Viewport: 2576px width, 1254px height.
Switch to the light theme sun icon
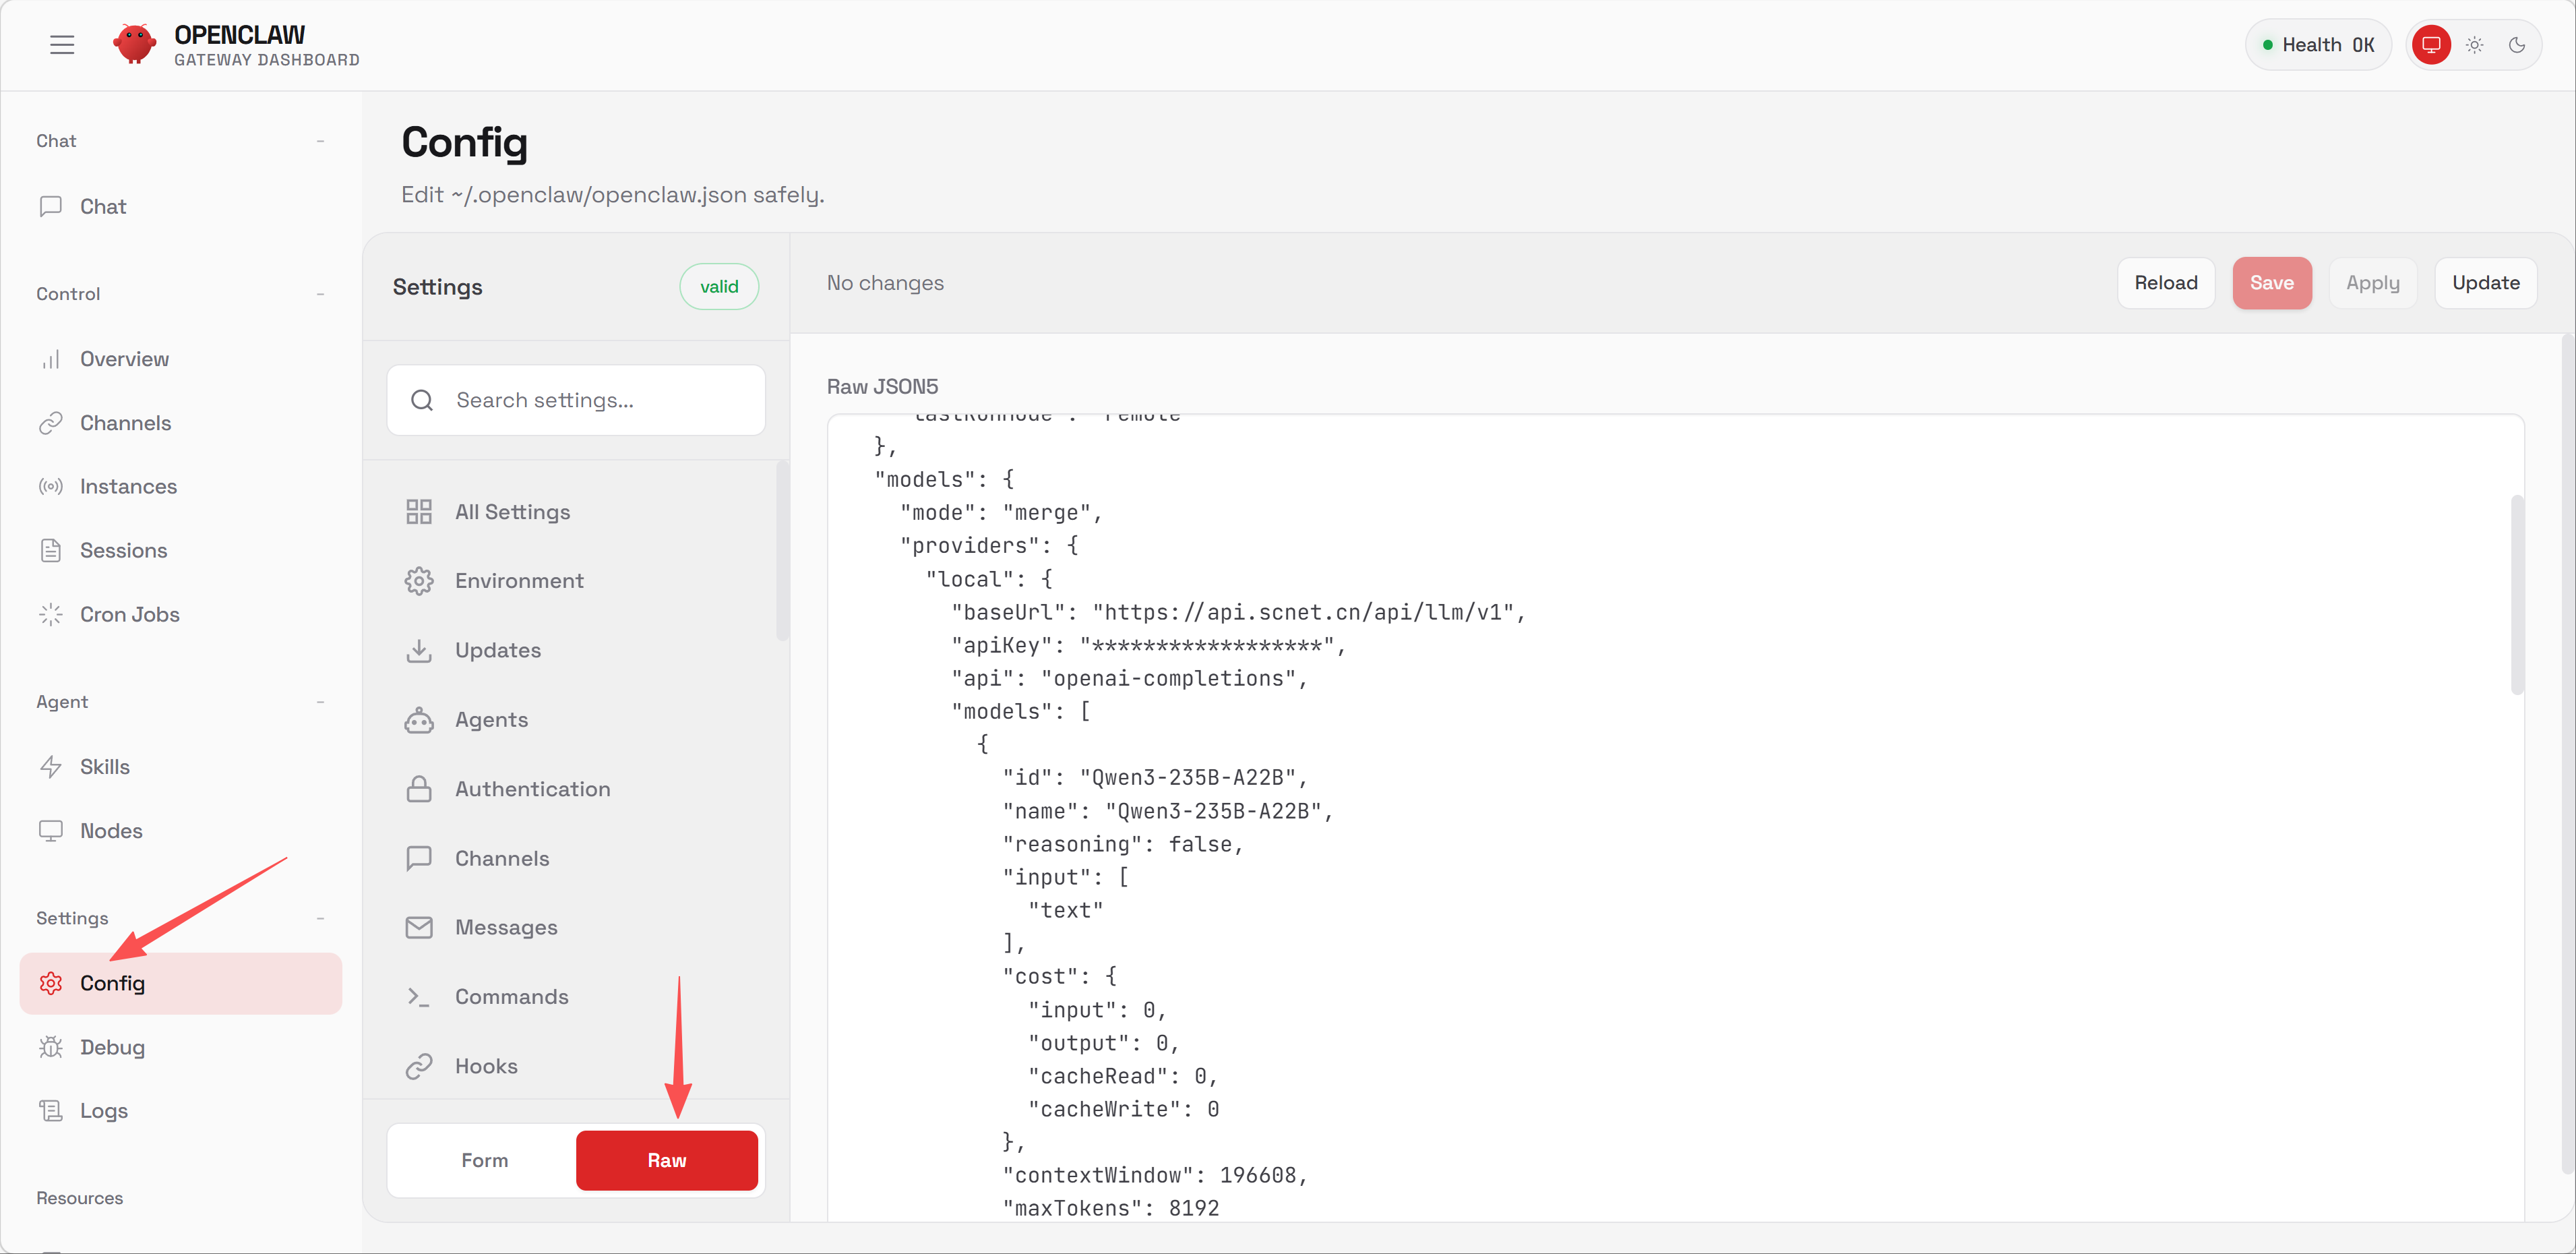2475,45
